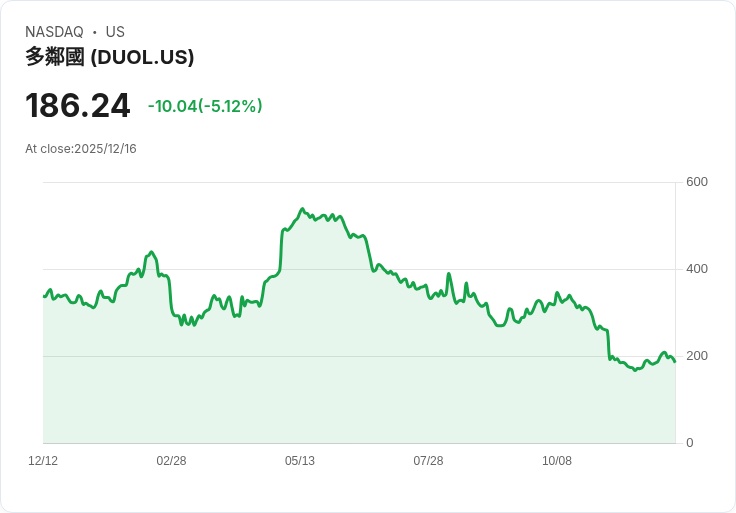Click the separator dot between NASDAQ and US
Screen dimensions: 736x513
point(94,32)
